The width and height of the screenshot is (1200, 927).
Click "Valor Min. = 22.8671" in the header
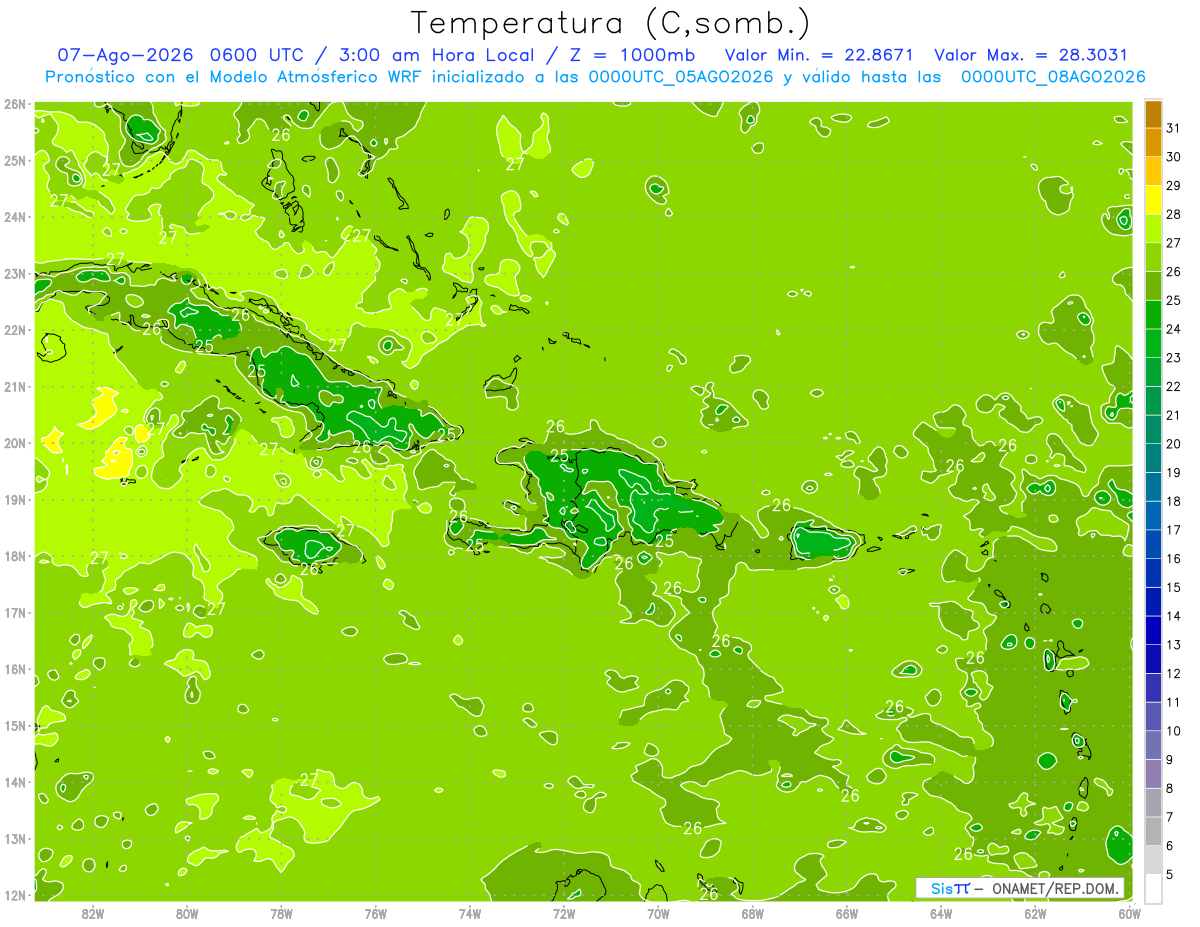[818, 55]
